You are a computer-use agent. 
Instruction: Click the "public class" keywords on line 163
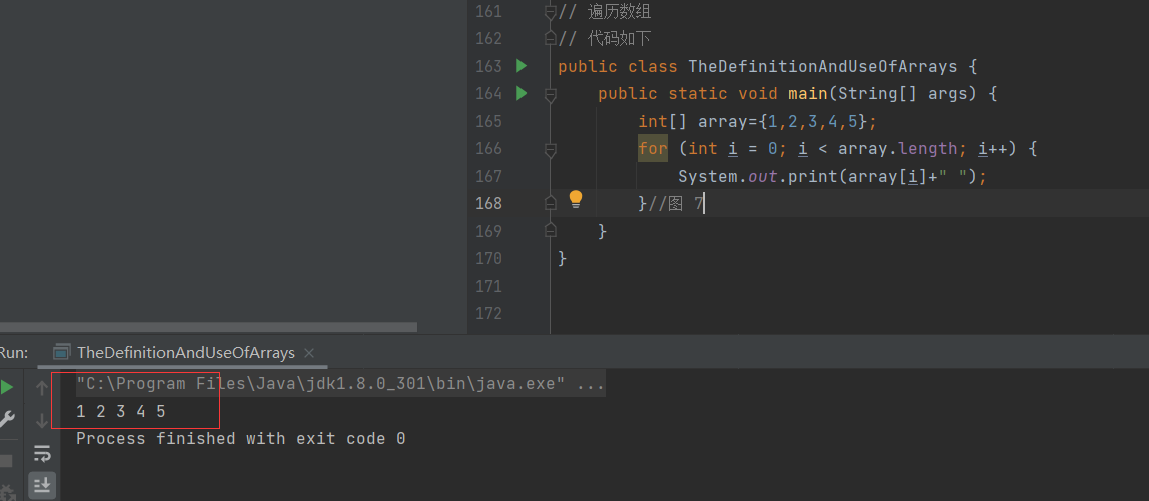pos(618,67)
